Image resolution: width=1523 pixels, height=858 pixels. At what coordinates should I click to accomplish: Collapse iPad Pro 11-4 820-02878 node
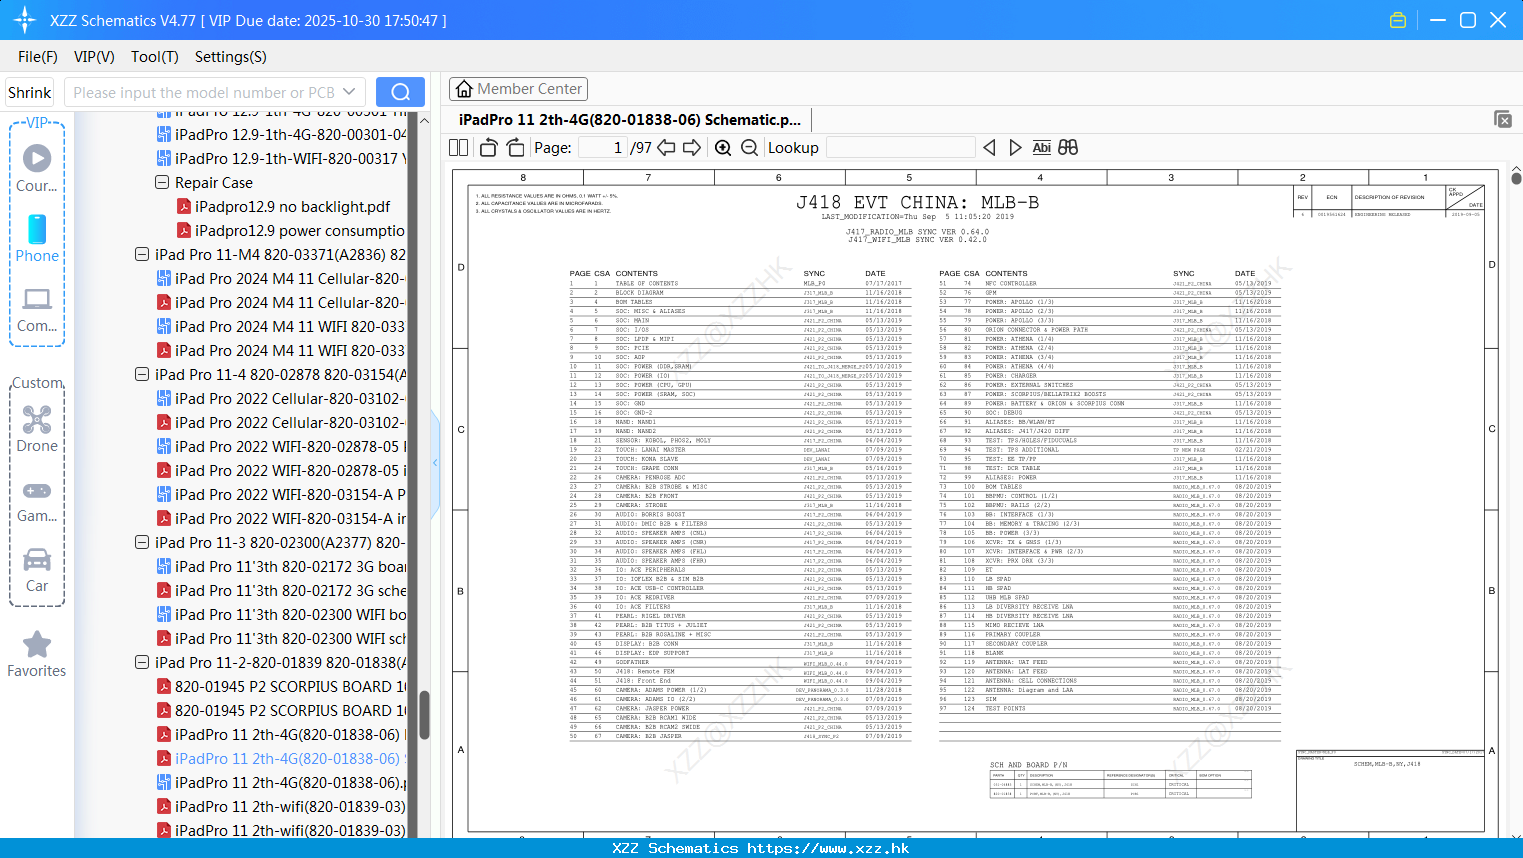141,374
